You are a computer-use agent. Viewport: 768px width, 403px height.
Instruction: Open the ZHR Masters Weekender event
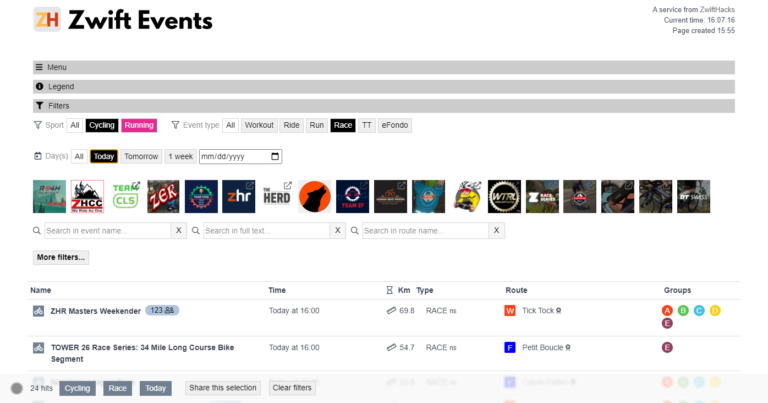click(96, 311)
